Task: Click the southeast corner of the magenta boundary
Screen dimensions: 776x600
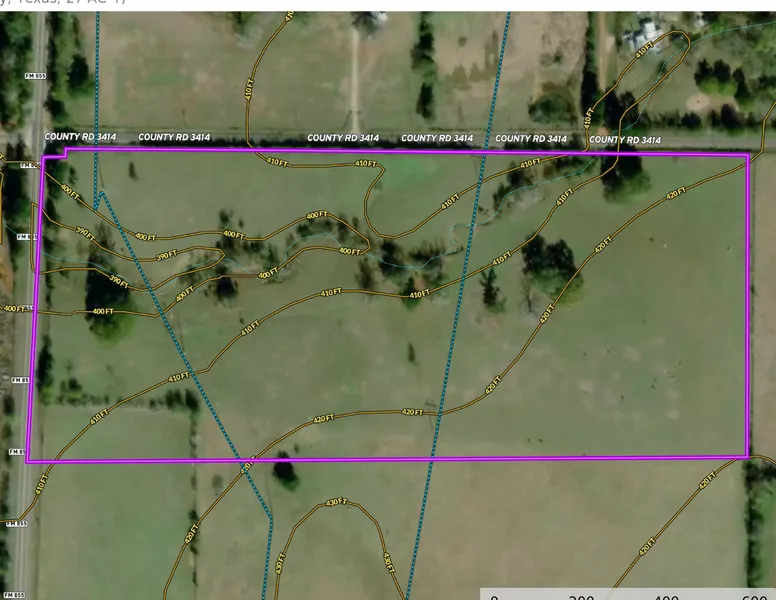Action: tap(747, 457)
